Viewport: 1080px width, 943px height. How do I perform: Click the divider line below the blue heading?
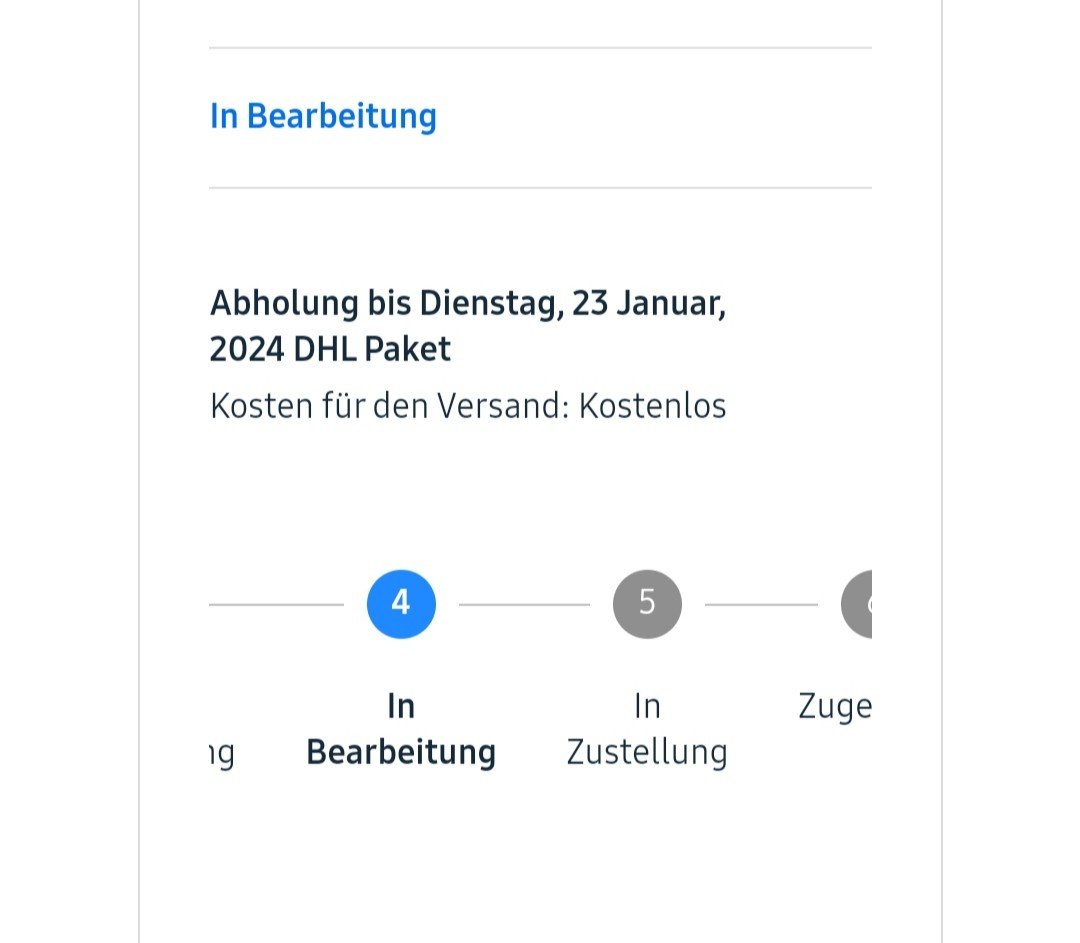pyautogui.click(x=540, y=188)
